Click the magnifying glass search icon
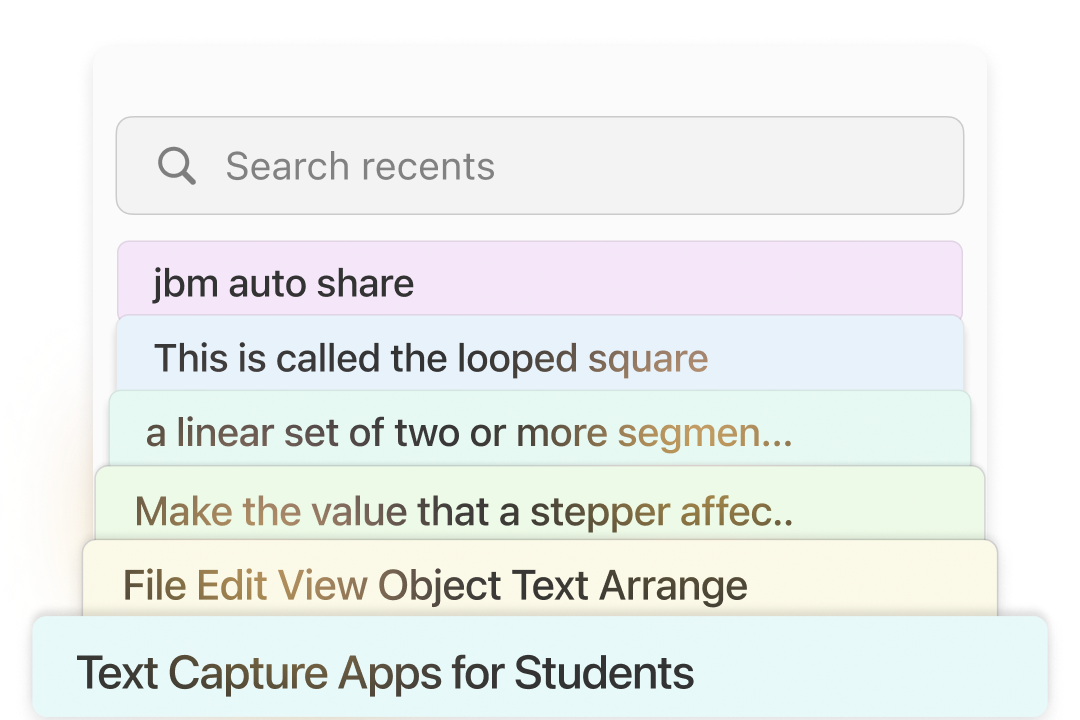This screenshot has width=1080, height=720. pyautogui.click(x=177, y=166)
